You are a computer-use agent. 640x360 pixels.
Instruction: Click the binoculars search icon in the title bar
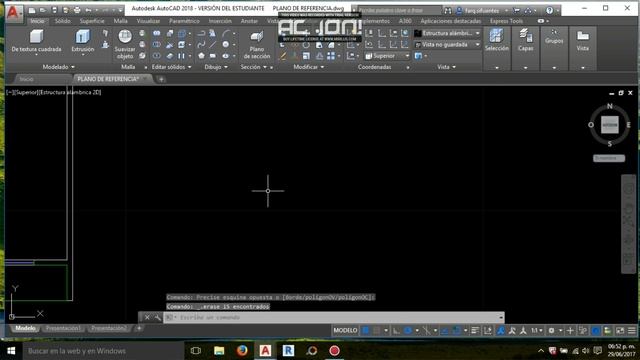(x=448, y=10)
